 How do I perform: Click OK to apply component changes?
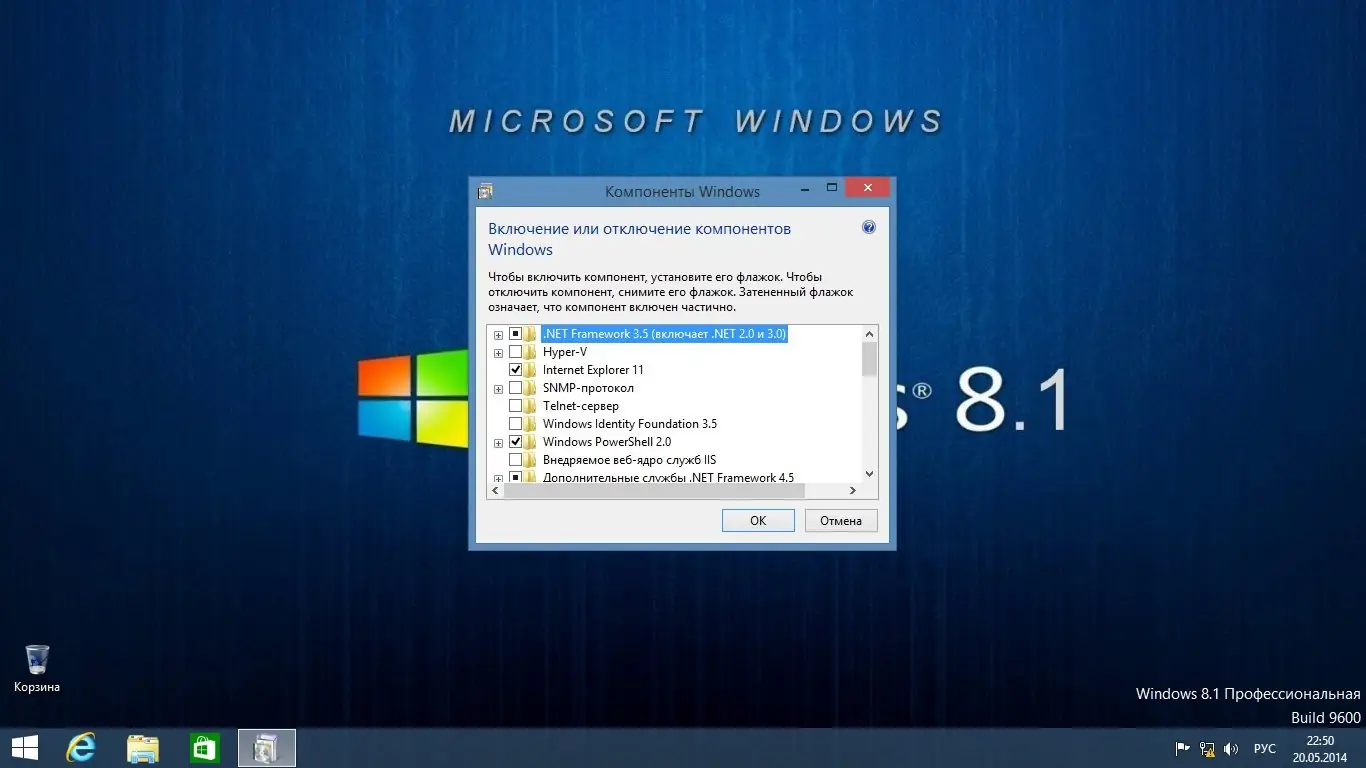[758, 520]
